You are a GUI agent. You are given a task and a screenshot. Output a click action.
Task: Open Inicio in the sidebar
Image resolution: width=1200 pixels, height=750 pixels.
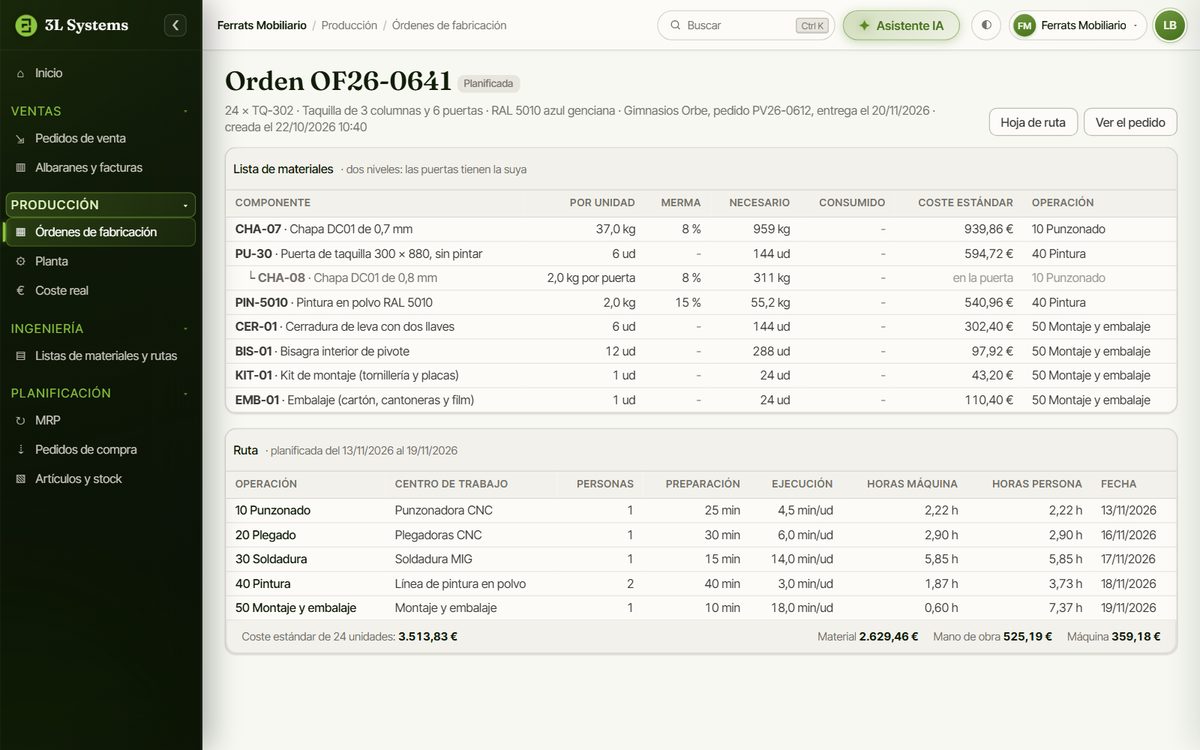click(x=101, y=73)
